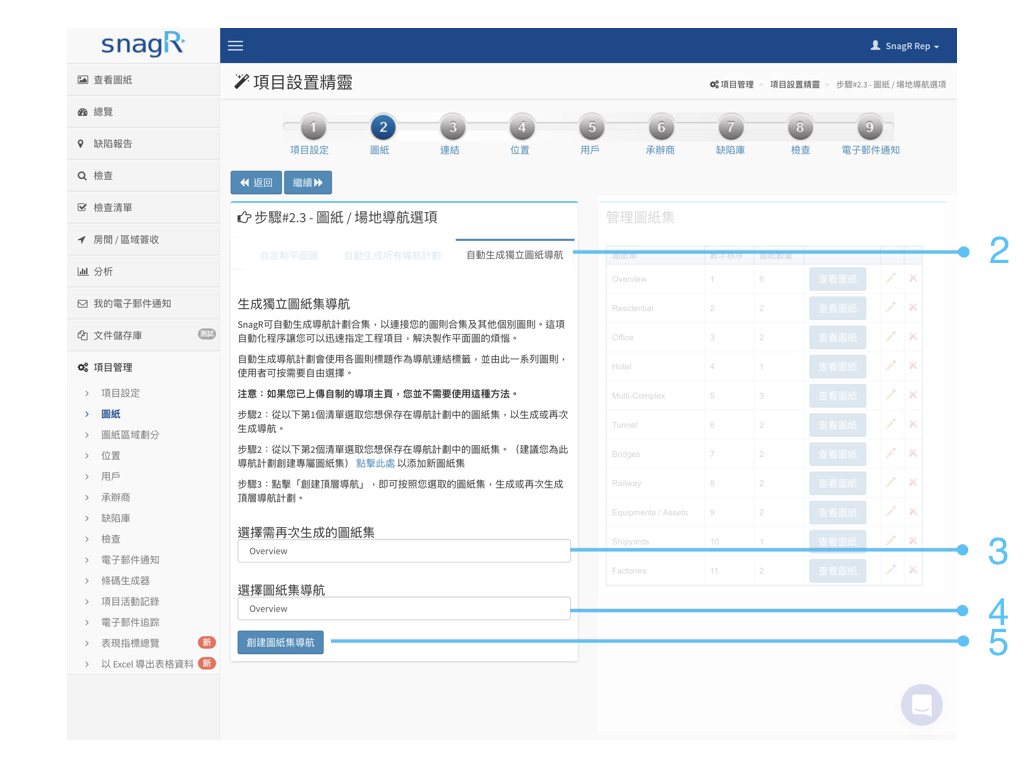1024x768 pixels.
Task: Delete the Railway drawing set
Action: pyautogui.click(x=913, y=483)
